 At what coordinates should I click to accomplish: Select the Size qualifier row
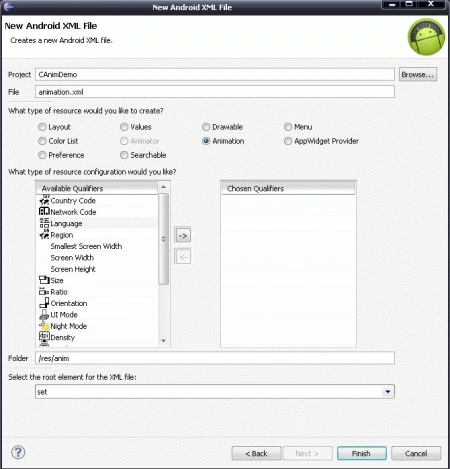coord(97,280)
